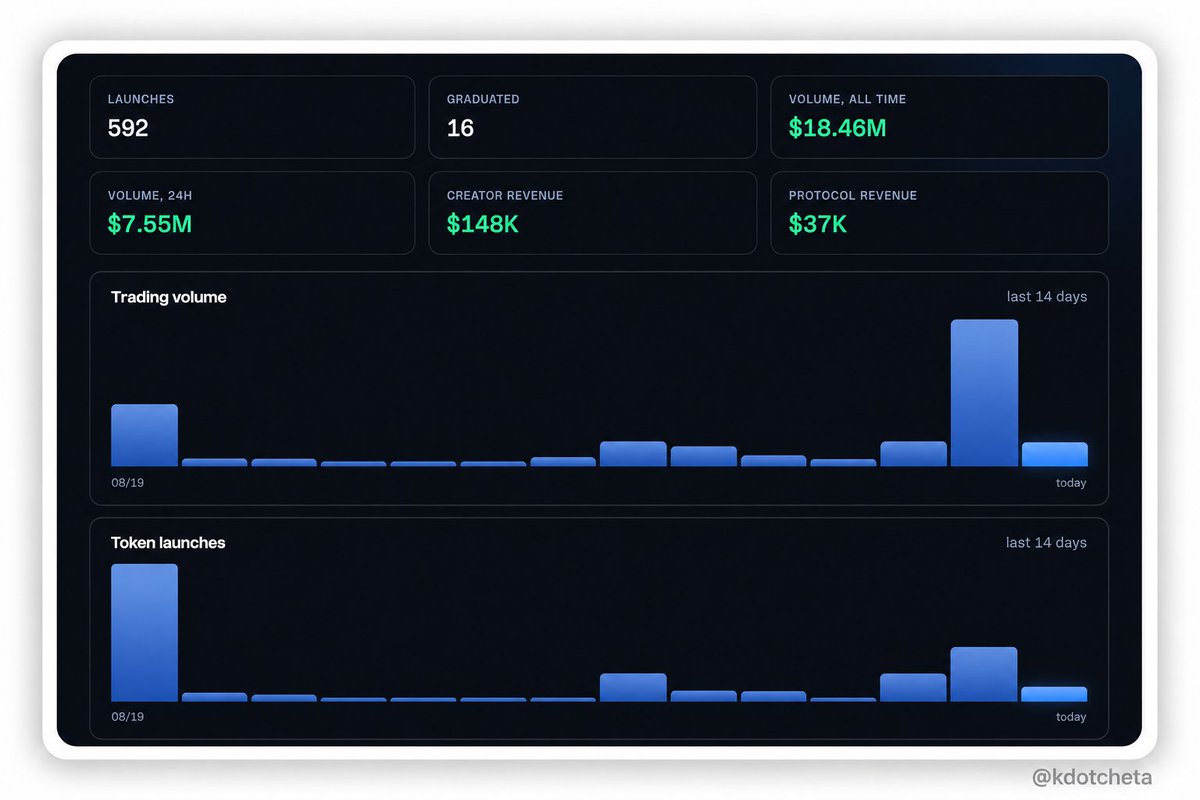Click the VOLUME, ALL TIME label
The height and width of the screenshot is (800, 1200).
point(848,99)
